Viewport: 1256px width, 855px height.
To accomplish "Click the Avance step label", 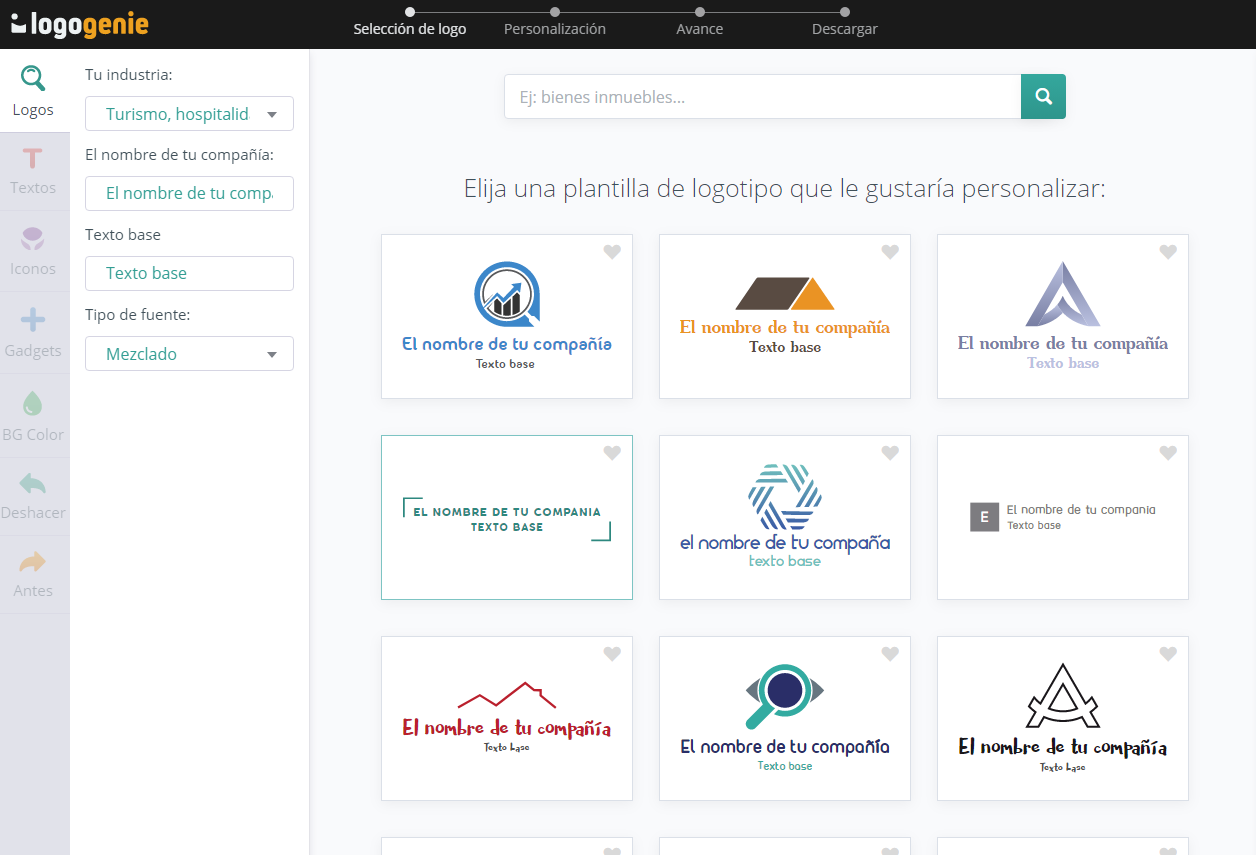I will click(x=699, y=29).
